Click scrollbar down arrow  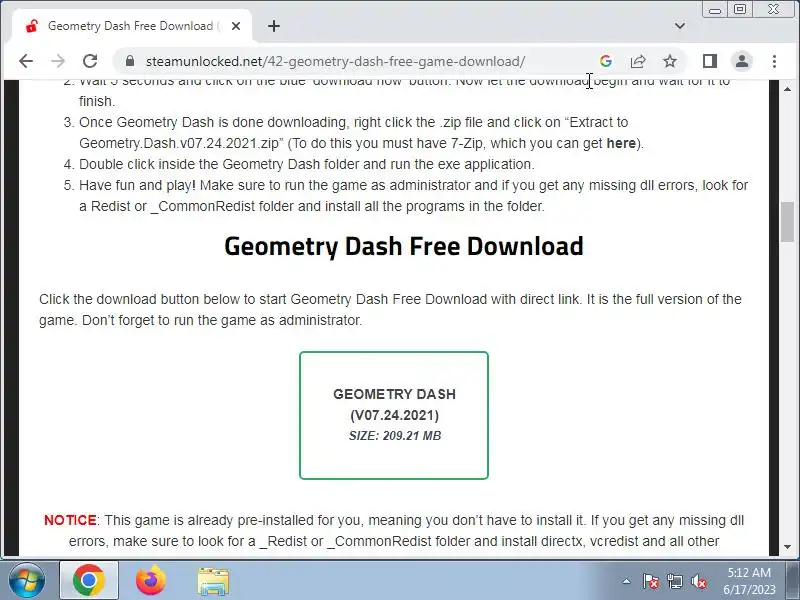787,547
